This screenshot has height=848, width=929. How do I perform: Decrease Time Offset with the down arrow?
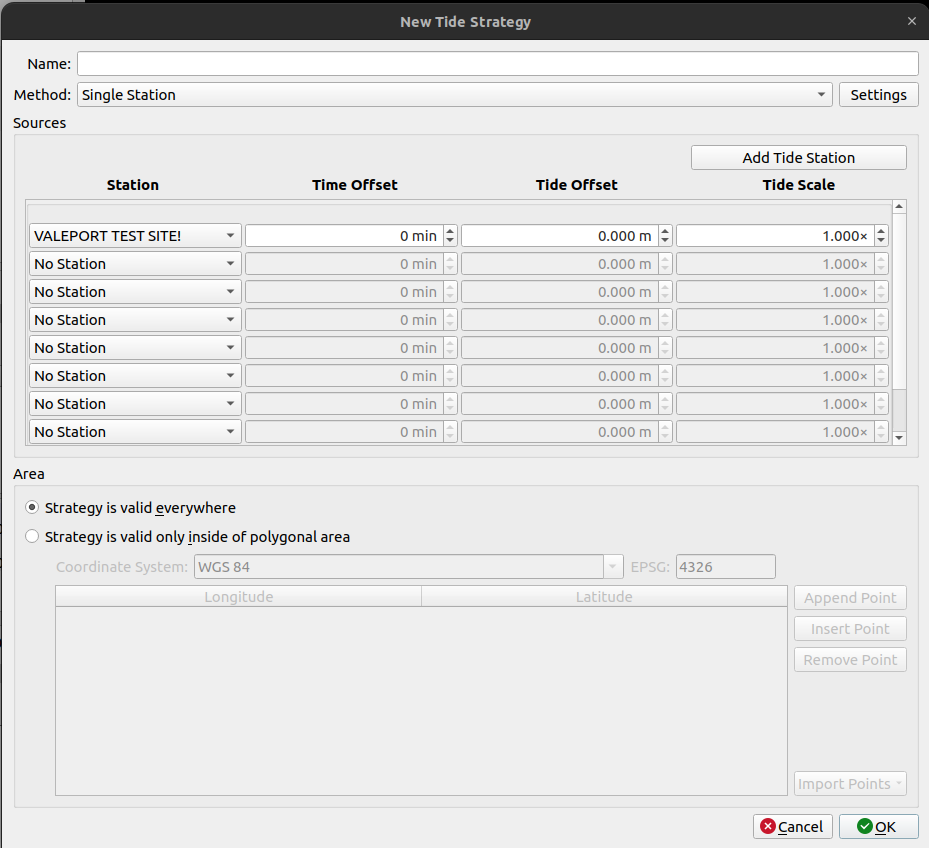tap(450, 241)
